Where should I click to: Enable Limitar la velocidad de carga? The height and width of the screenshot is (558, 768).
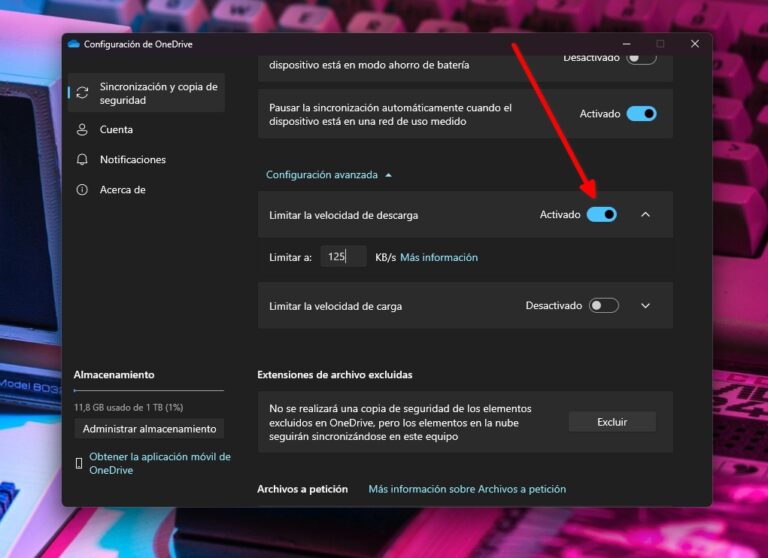603,306
